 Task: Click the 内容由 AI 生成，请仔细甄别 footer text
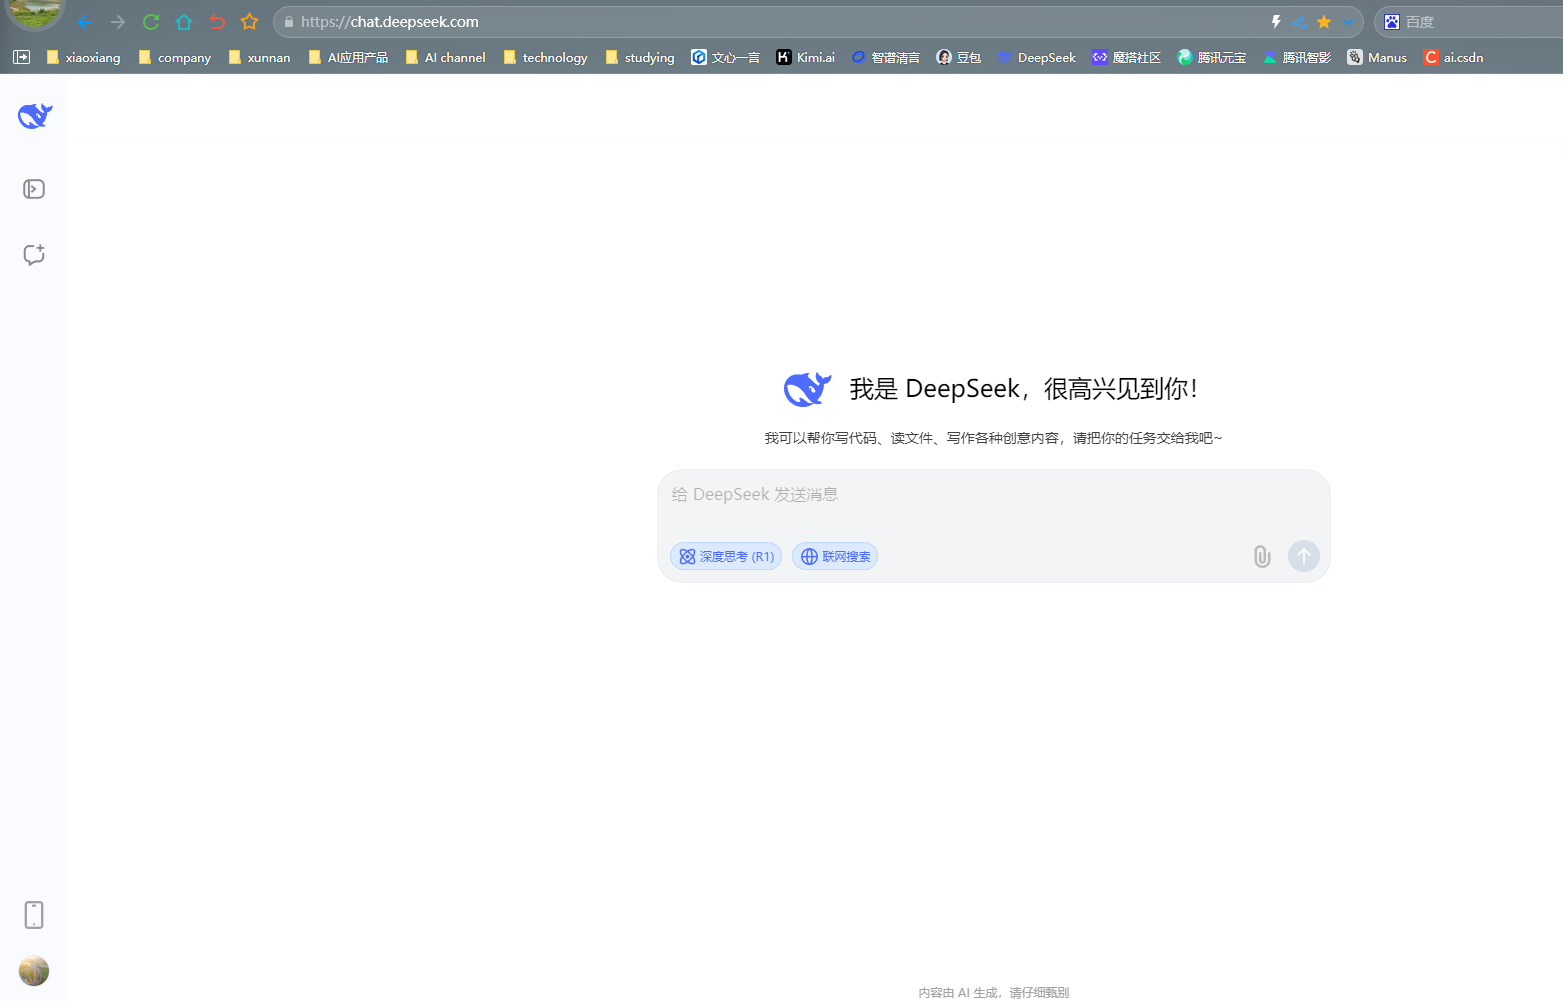point(994,992)
